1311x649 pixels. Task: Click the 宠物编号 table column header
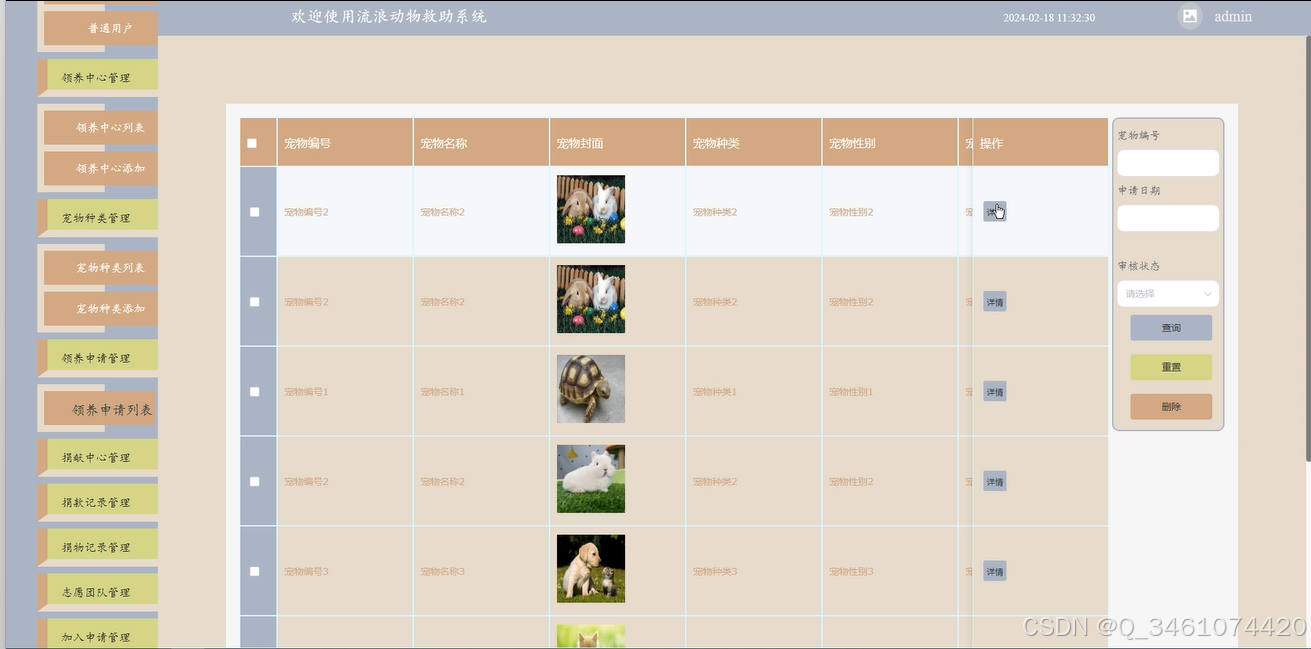(345, 143)
